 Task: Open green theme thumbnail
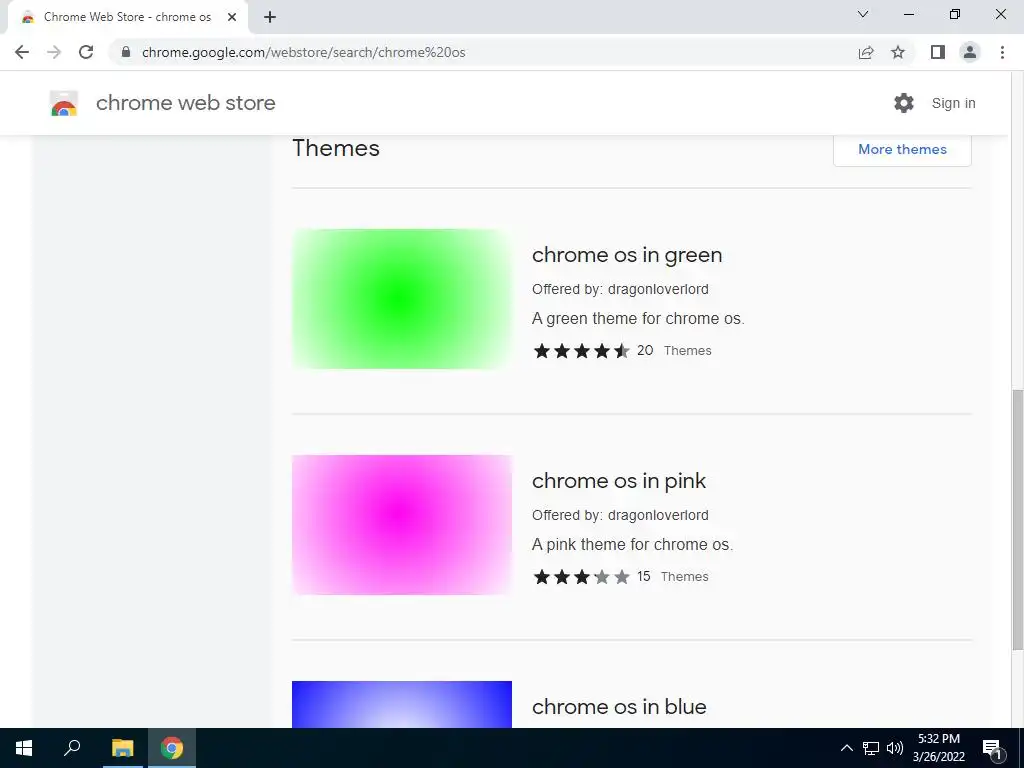tap(402, 298)
